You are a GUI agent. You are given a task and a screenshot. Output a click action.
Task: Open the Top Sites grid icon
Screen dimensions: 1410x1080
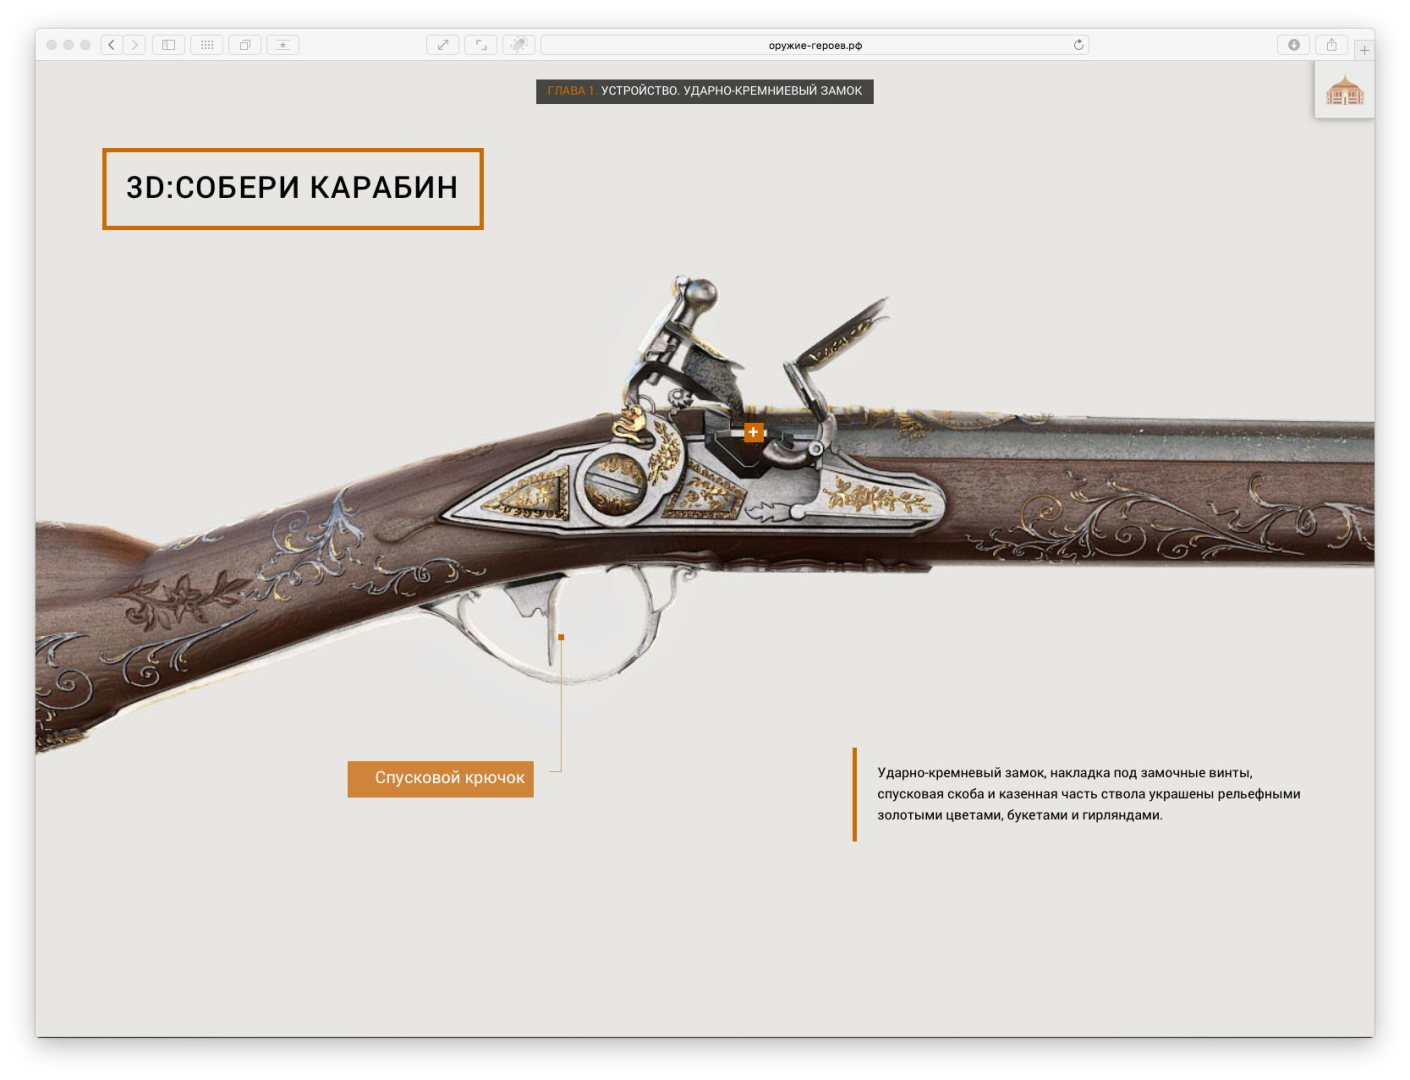(207, 45)
